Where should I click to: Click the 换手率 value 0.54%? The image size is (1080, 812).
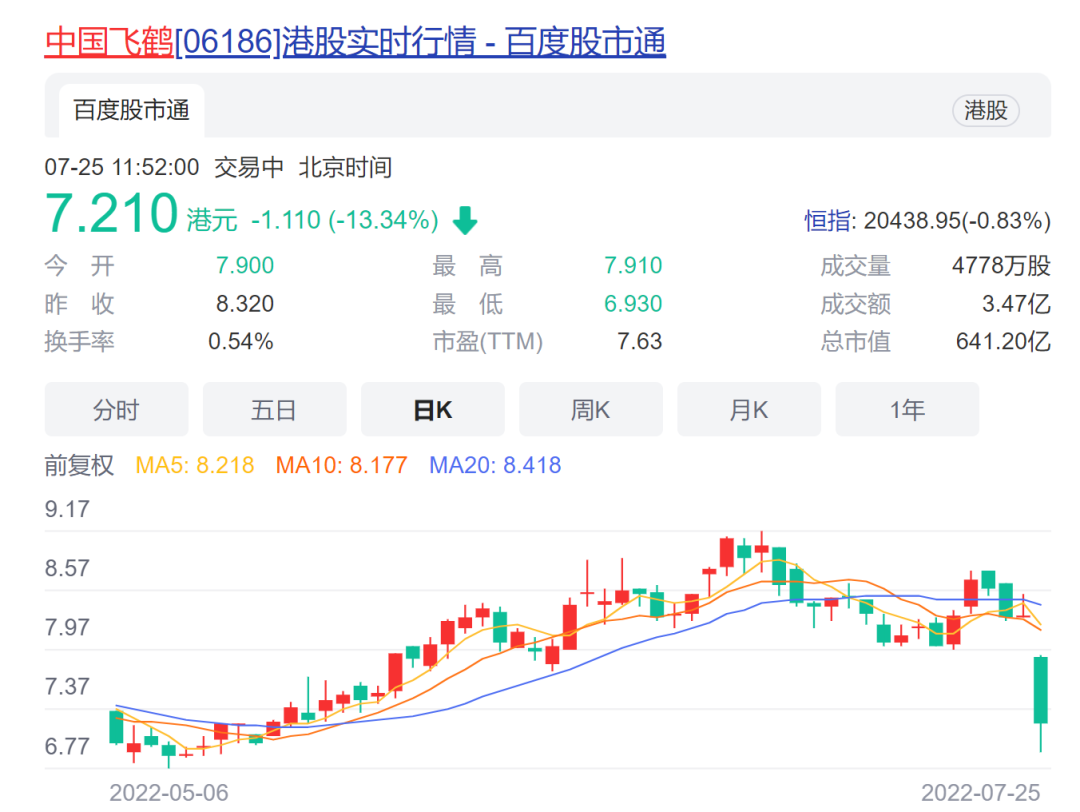point(240,342)
